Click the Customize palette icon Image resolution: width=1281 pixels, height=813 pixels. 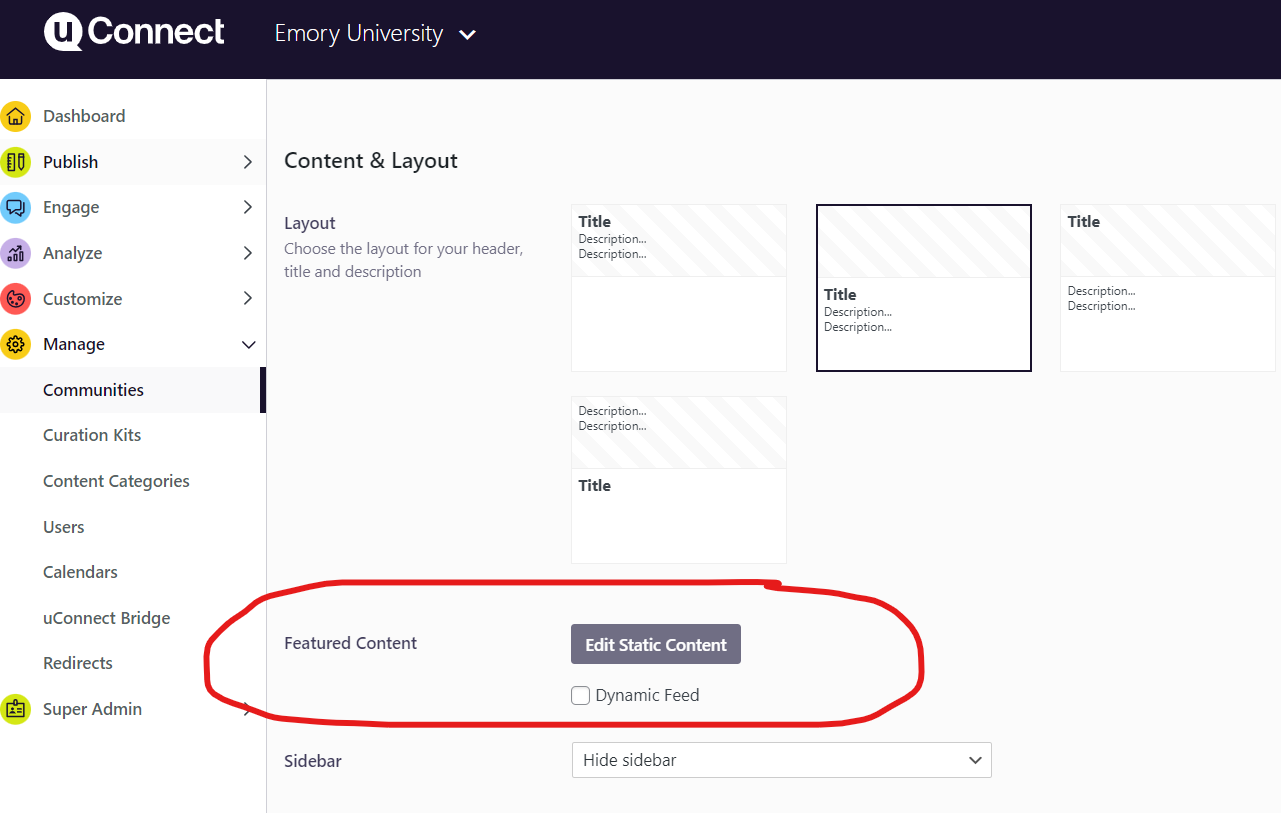15,299
